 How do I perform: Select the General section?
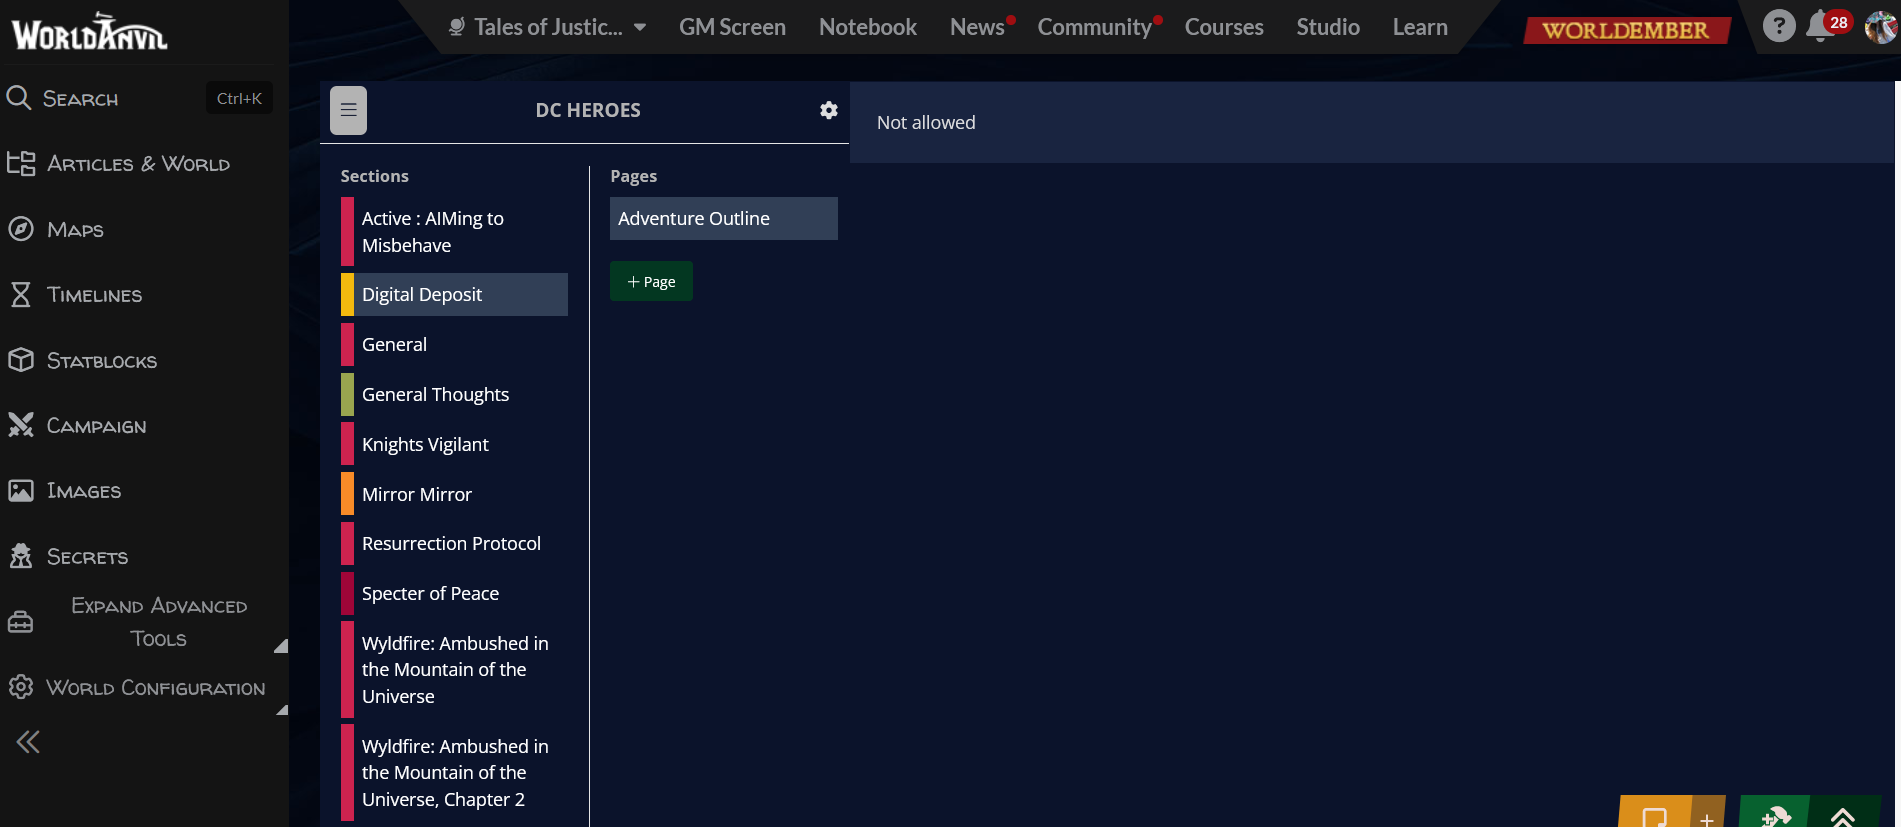pyautogui.click(x=455, y=344)
